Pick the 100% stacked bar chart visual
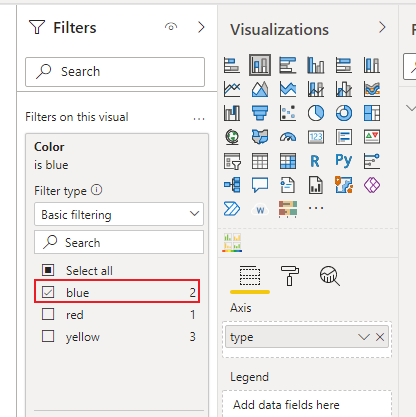 coord(344,65)
